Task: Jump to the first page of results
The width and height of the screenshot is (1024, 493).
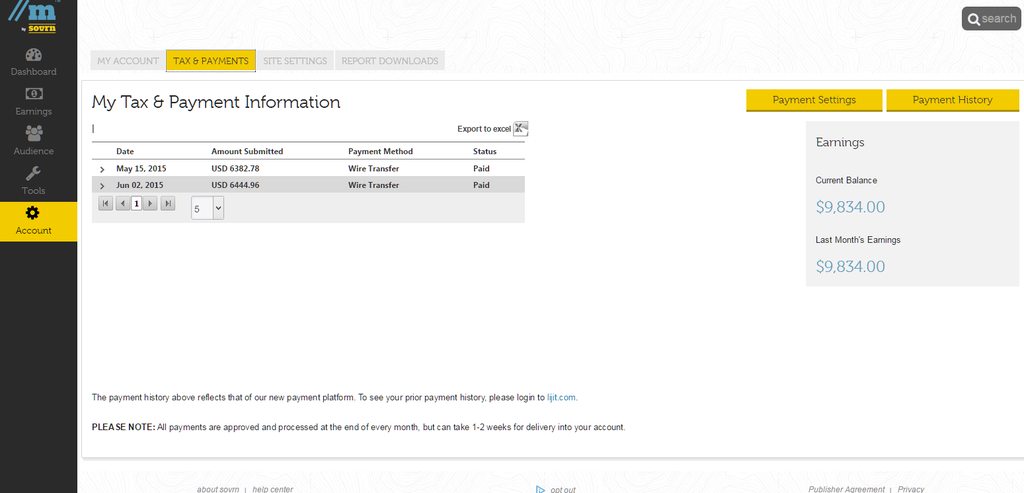Action: [105, 204]
